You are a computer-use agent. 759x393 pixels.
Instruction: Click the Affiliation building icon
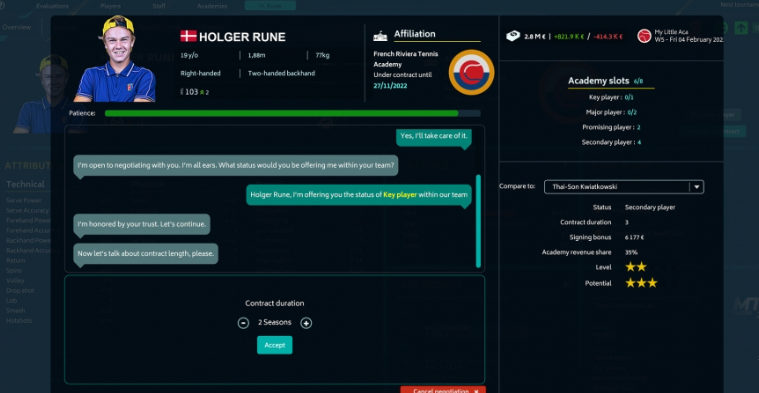(x=380, y=36)
